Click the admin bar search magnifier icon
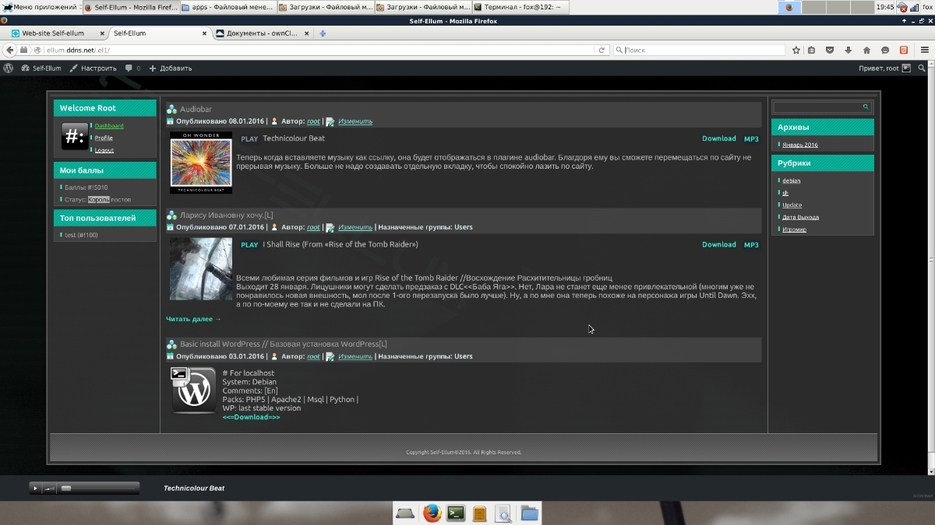This screenshot has width=935, height=525. [x=922, y=68]
